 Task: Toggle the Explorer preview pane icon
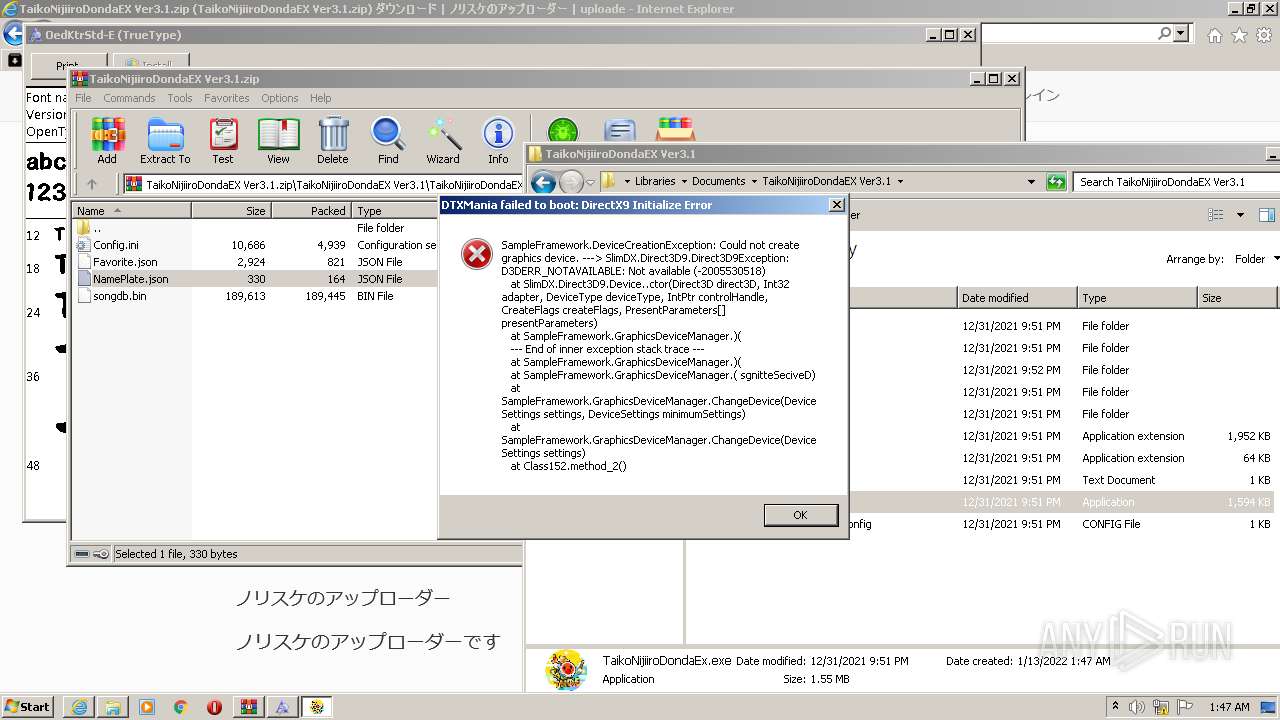1266,215
